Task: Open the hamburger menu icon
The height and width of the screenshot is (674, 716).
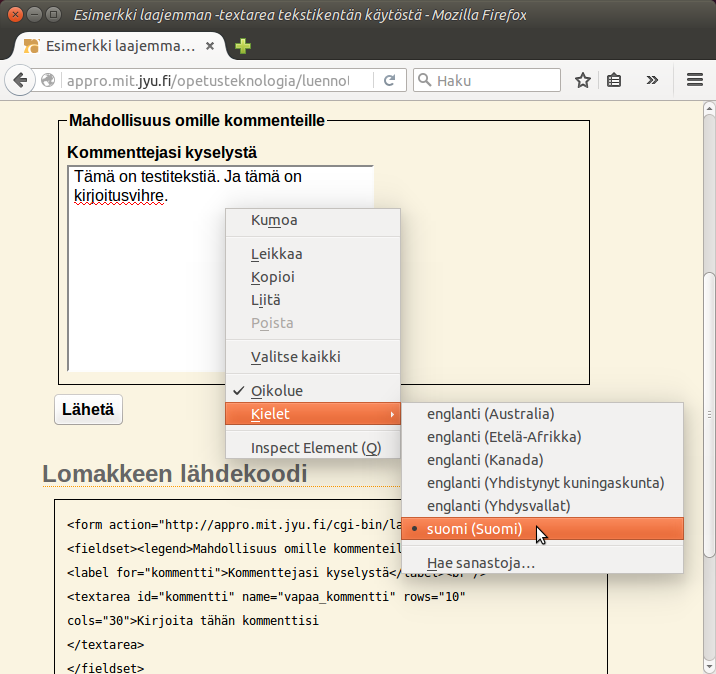Action: (695, 81)
